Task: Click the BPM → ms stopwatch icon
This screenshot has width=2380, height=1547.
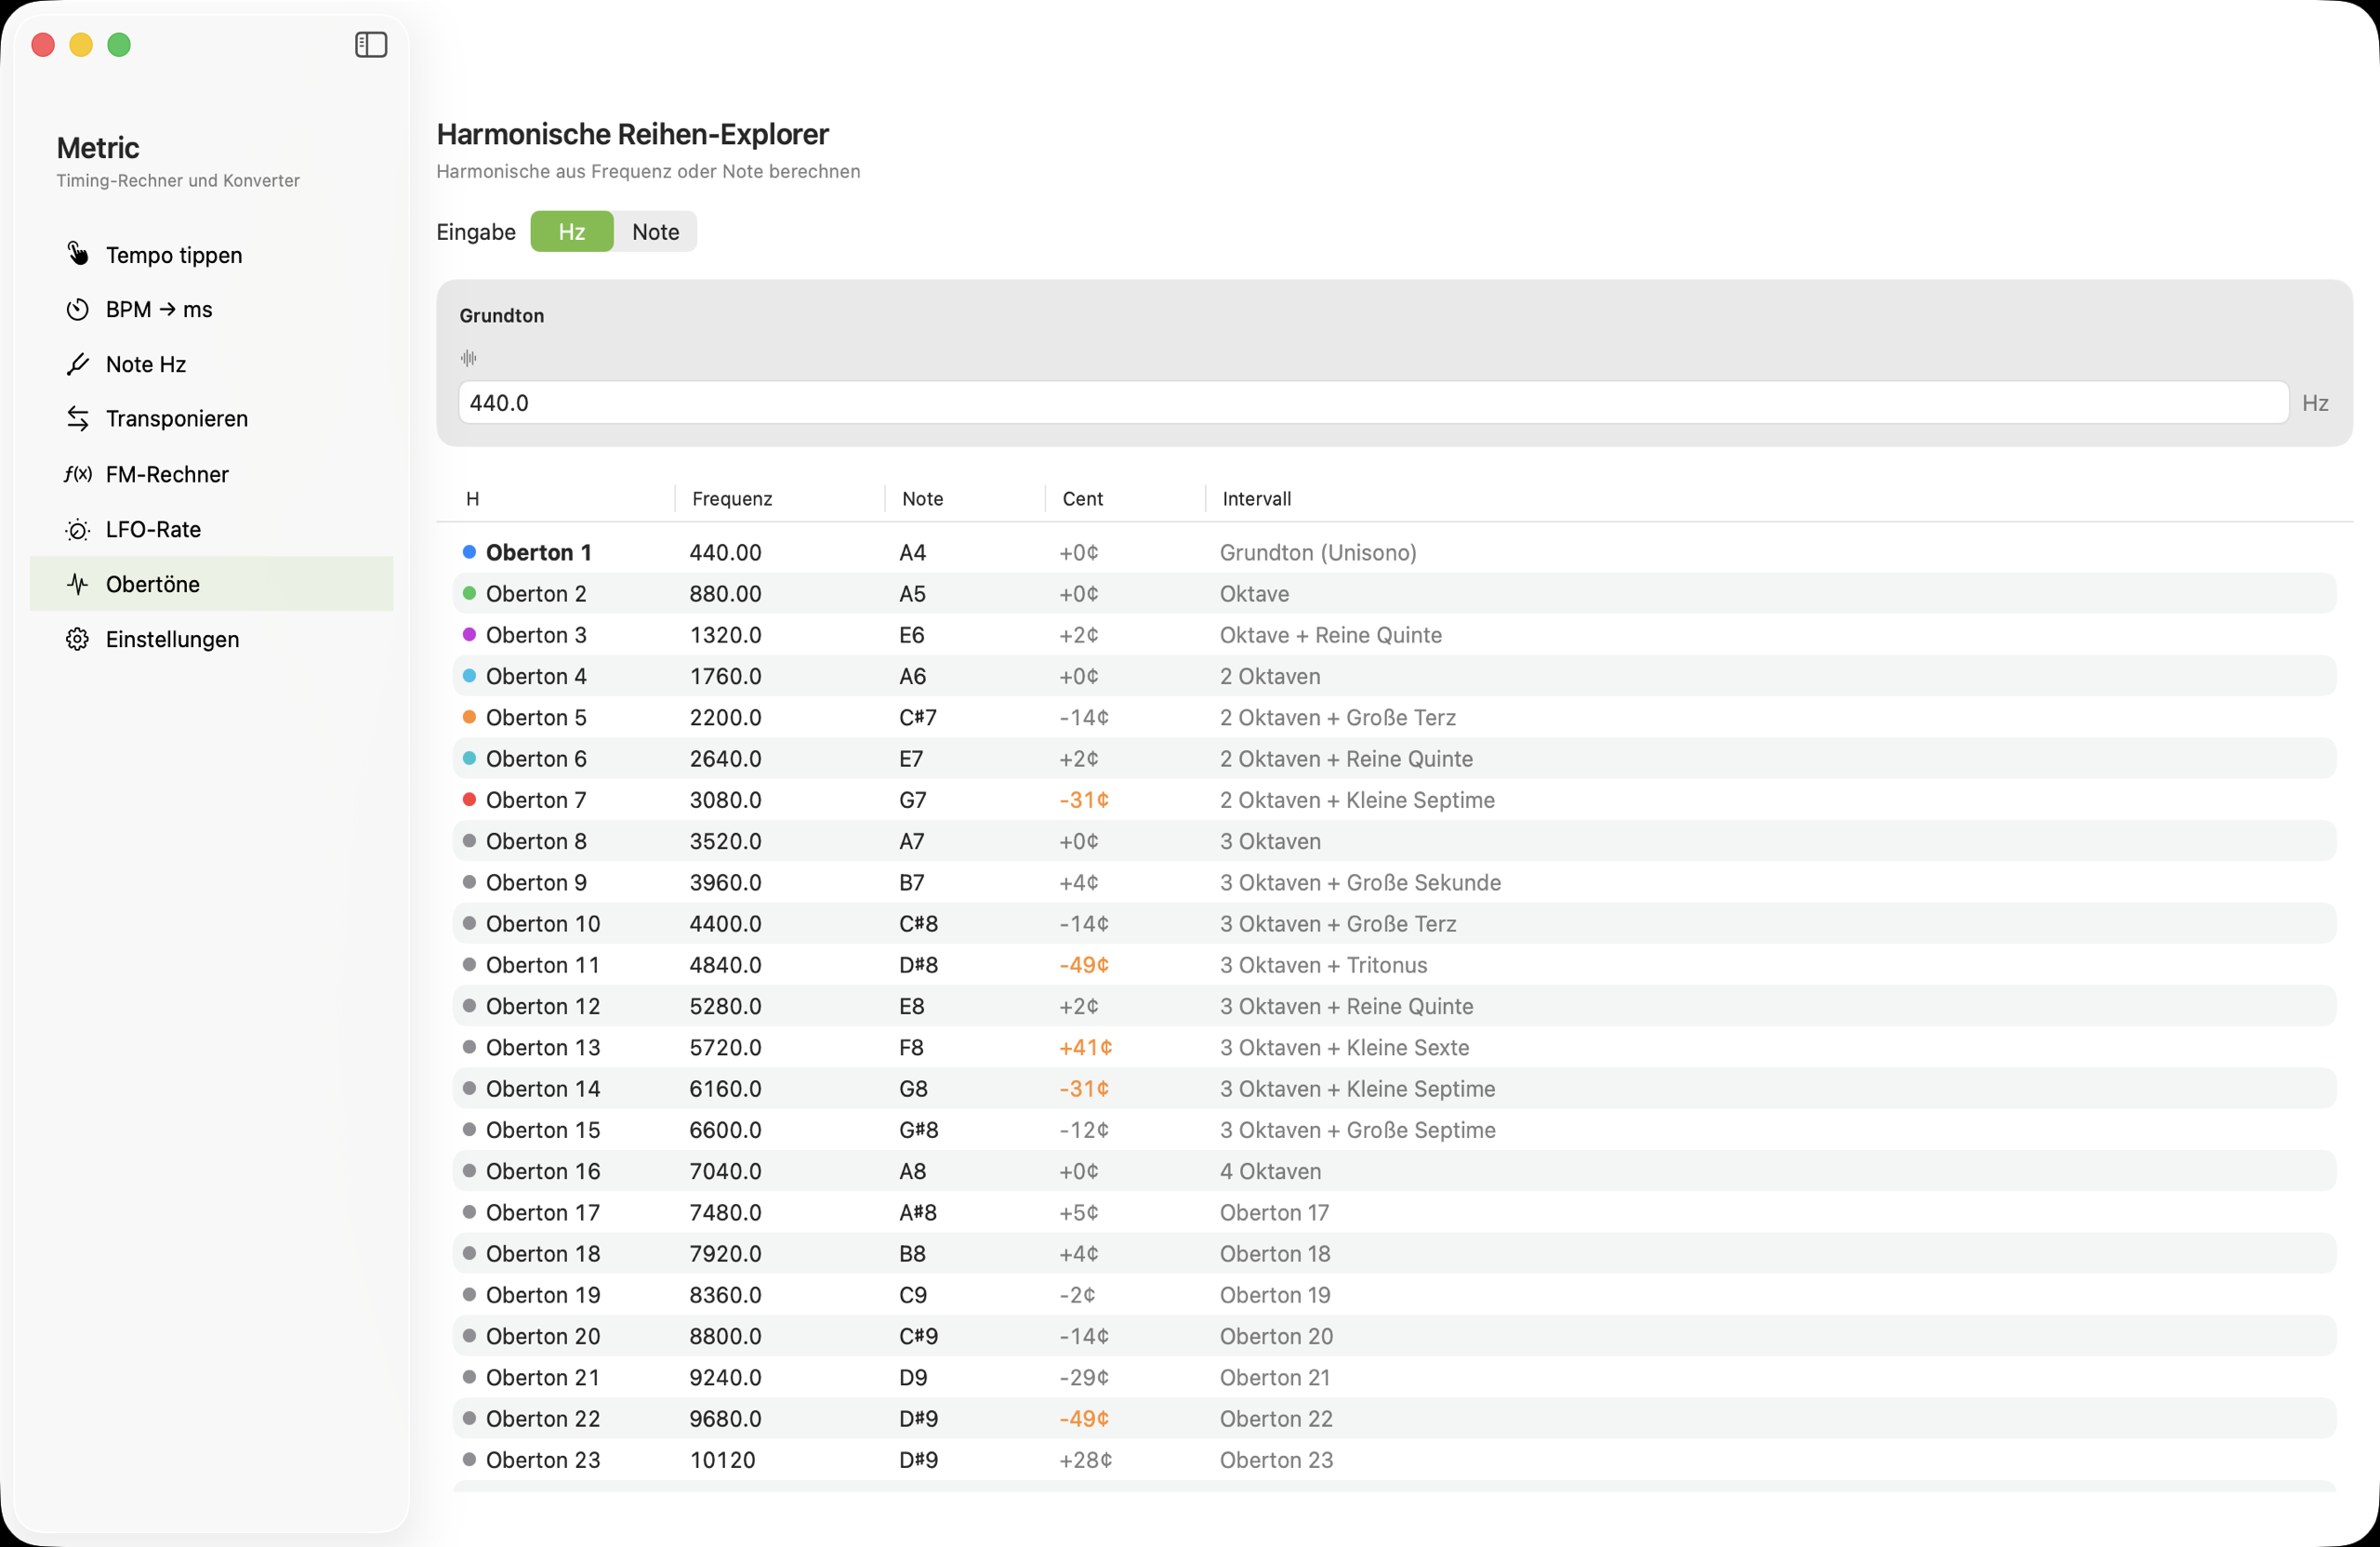Action: pyautogui.click(x=78, y=309)
